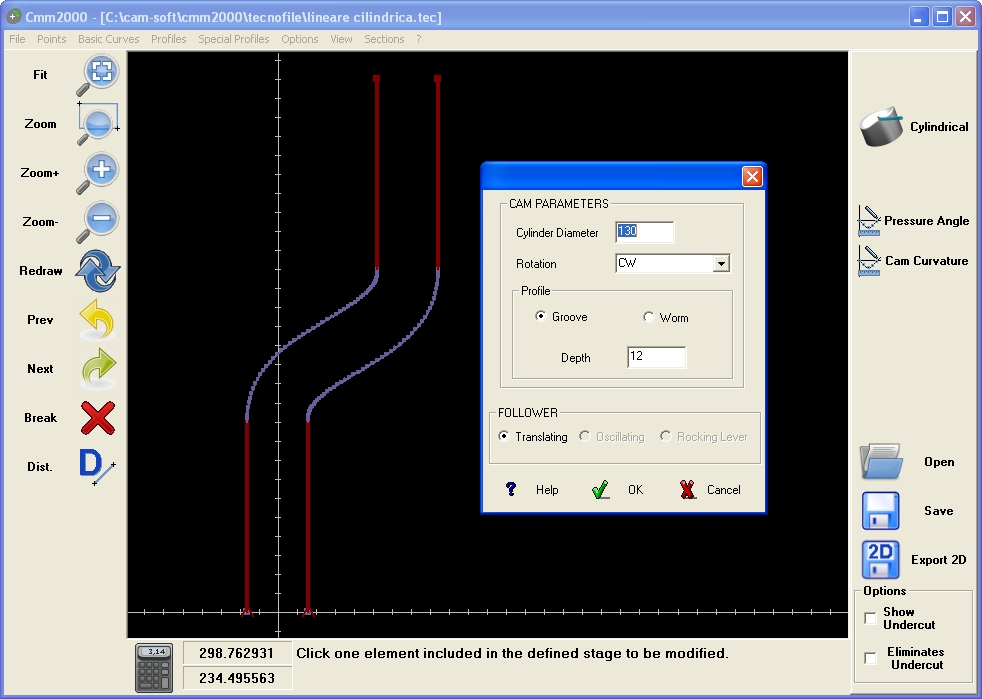Open the calculator icon in status bar
This screenshot has width=982, height=699.
[x=154, y=668]
